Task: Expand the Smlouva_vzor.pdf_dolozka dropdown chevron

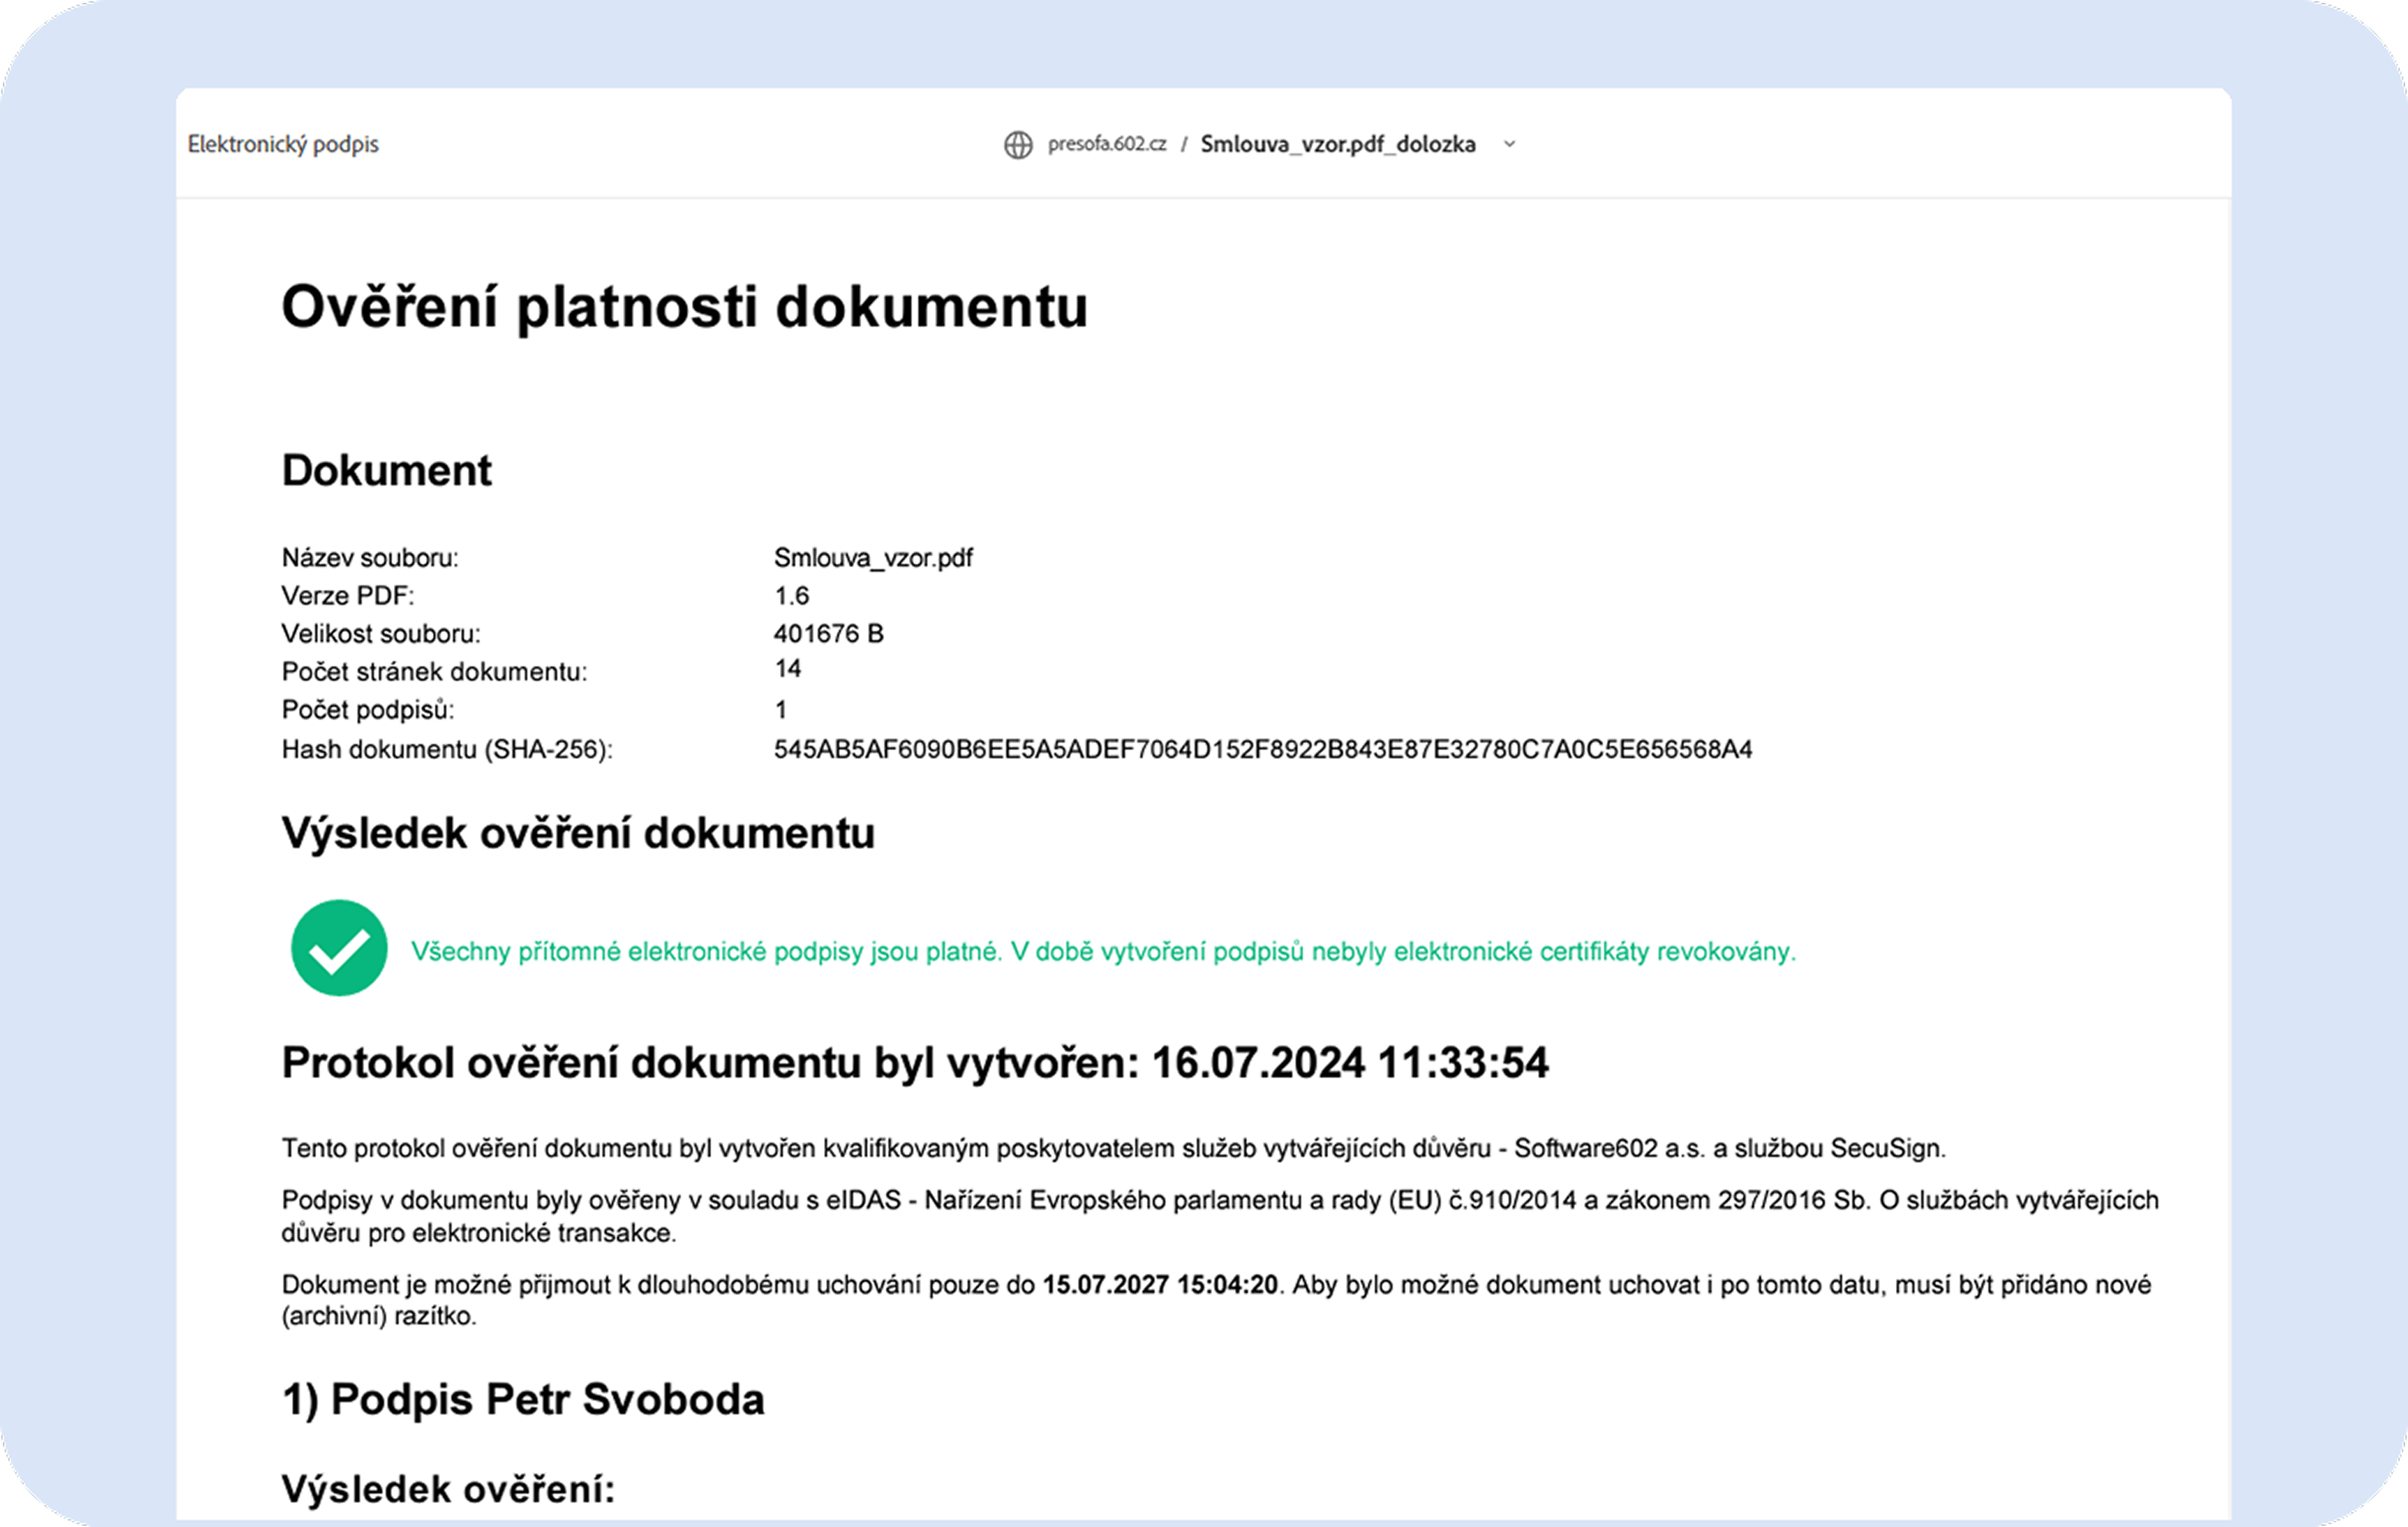Action: pyautogui.click(x=1510, y=144)
